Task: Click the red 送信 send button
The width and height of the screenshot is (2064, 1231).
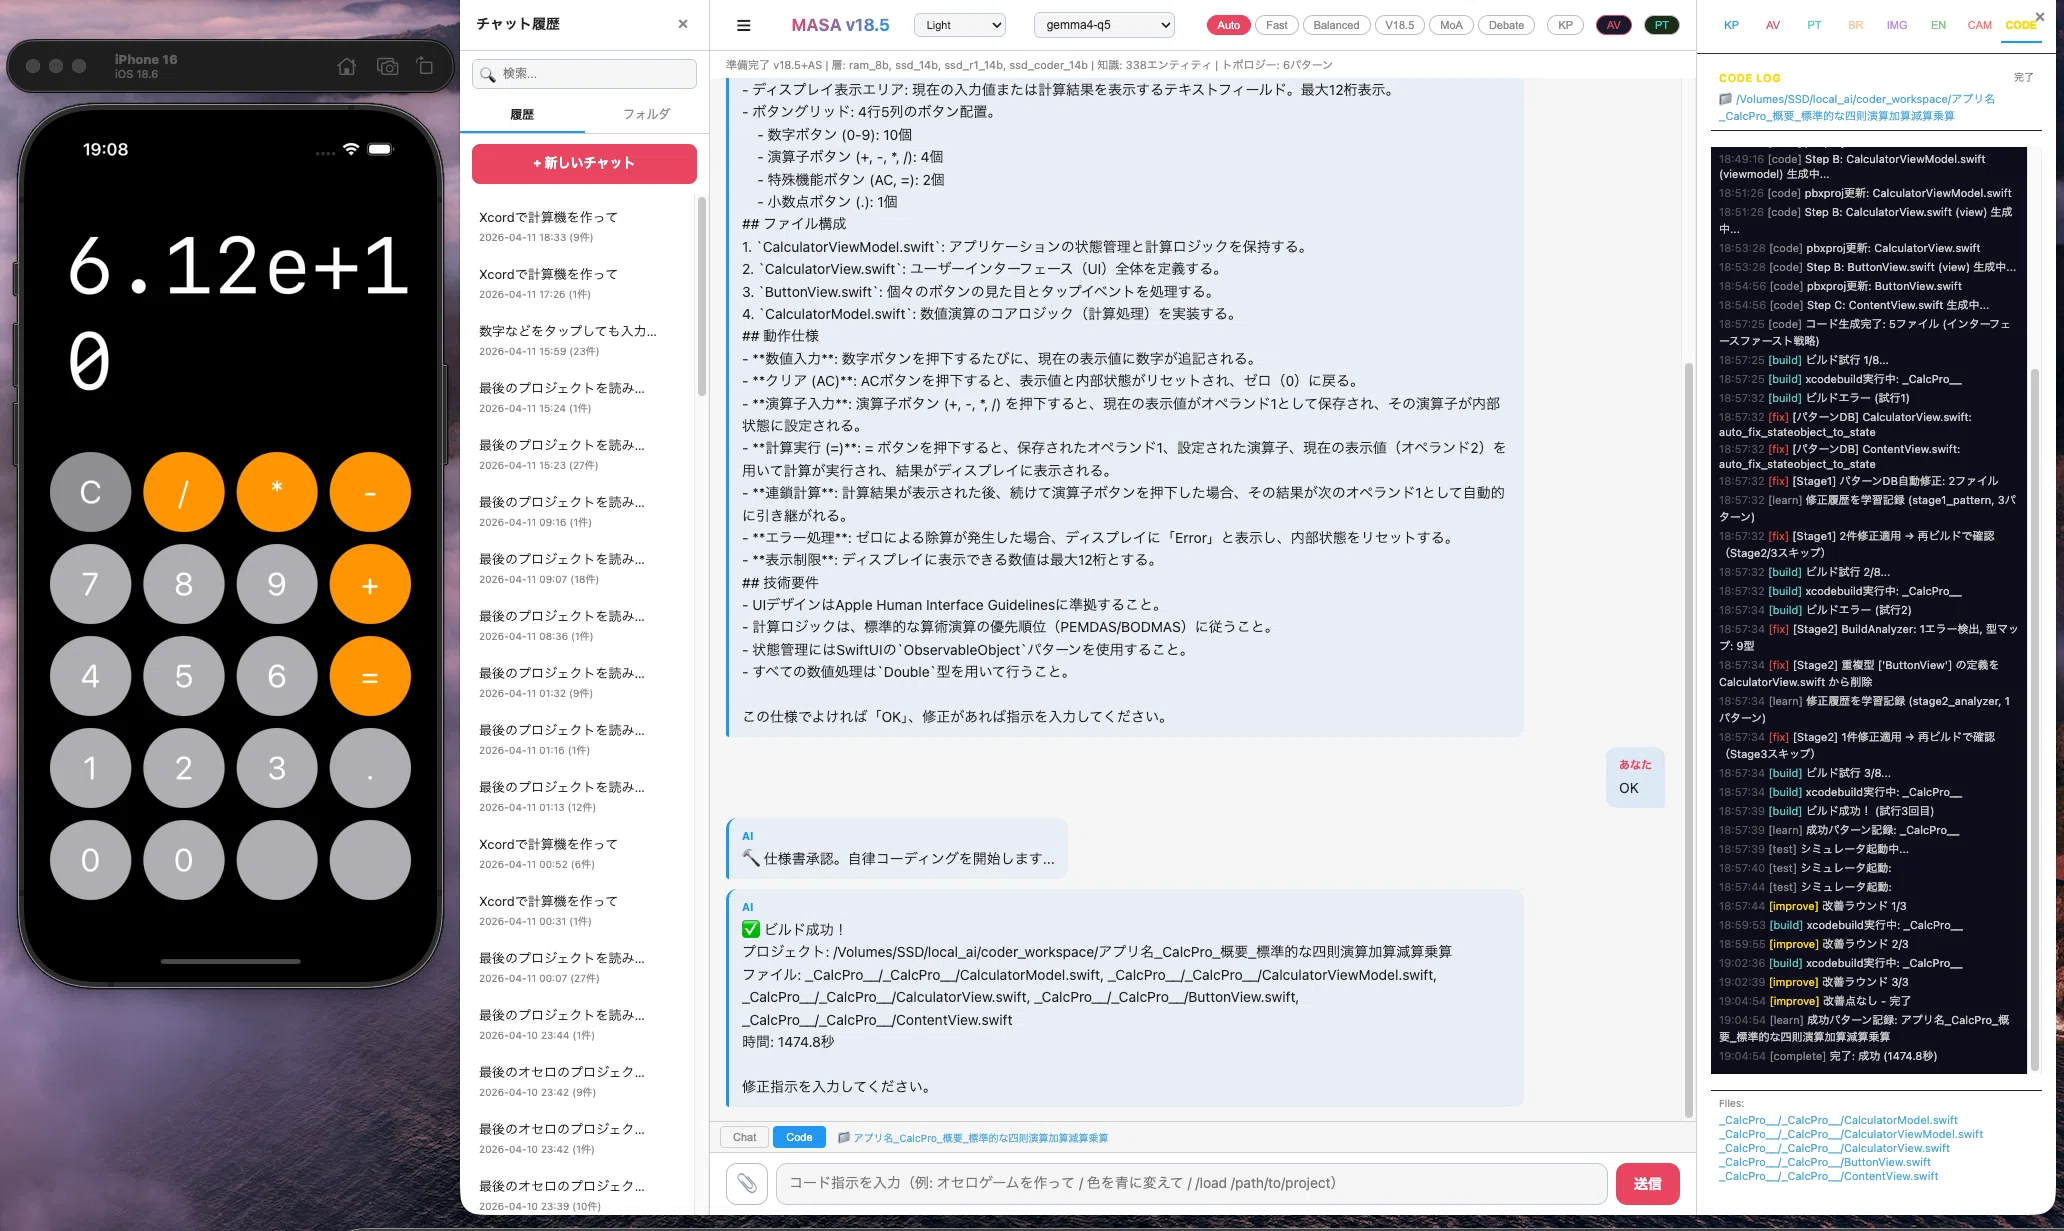Action: pyautogui.click(x=1647, y=1183)
